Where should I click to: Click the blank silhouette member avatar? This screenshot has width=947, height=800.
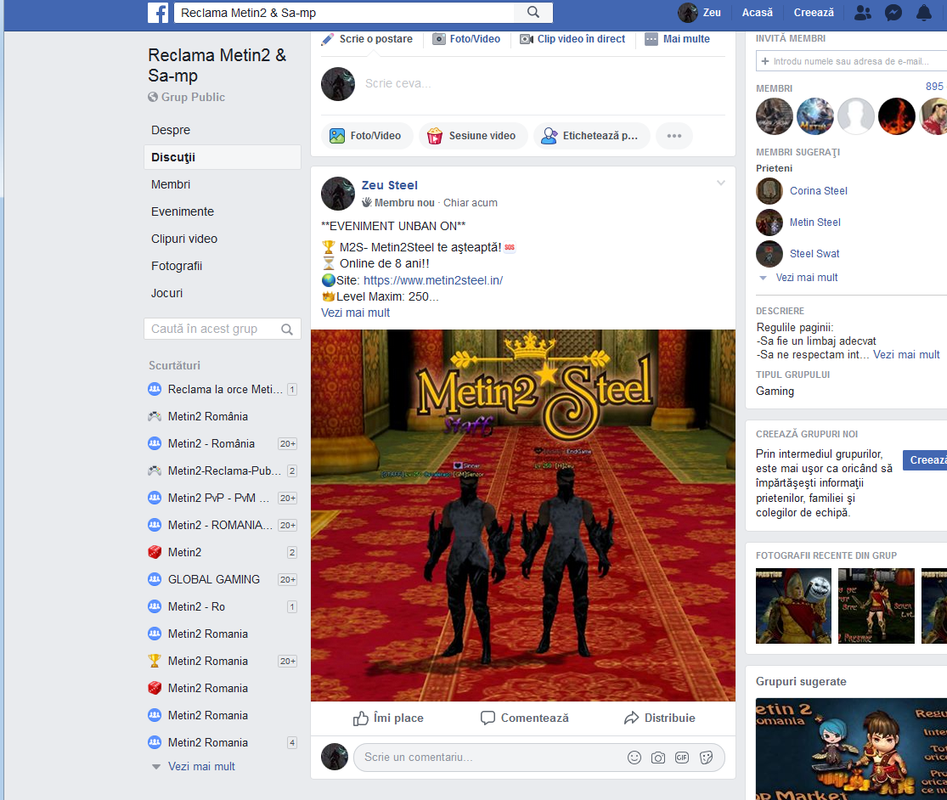[856, 116]
